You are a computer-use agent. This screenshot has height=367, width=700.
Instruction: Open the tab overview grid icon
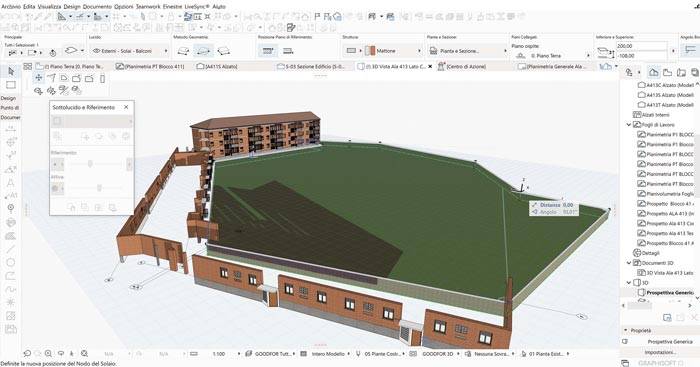point(28,66)
